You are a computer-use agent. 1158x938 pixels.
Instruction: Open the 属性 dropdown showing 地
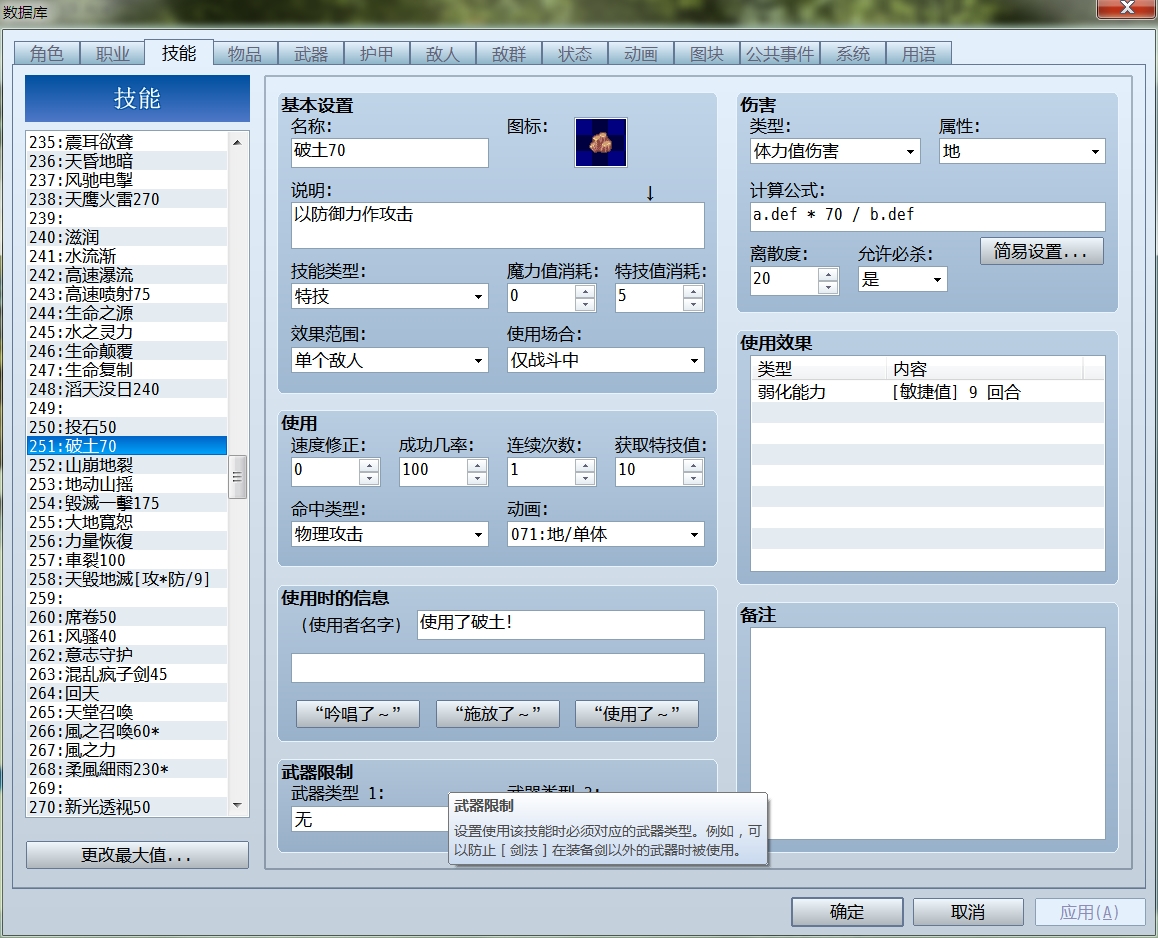pos(1022,151)
